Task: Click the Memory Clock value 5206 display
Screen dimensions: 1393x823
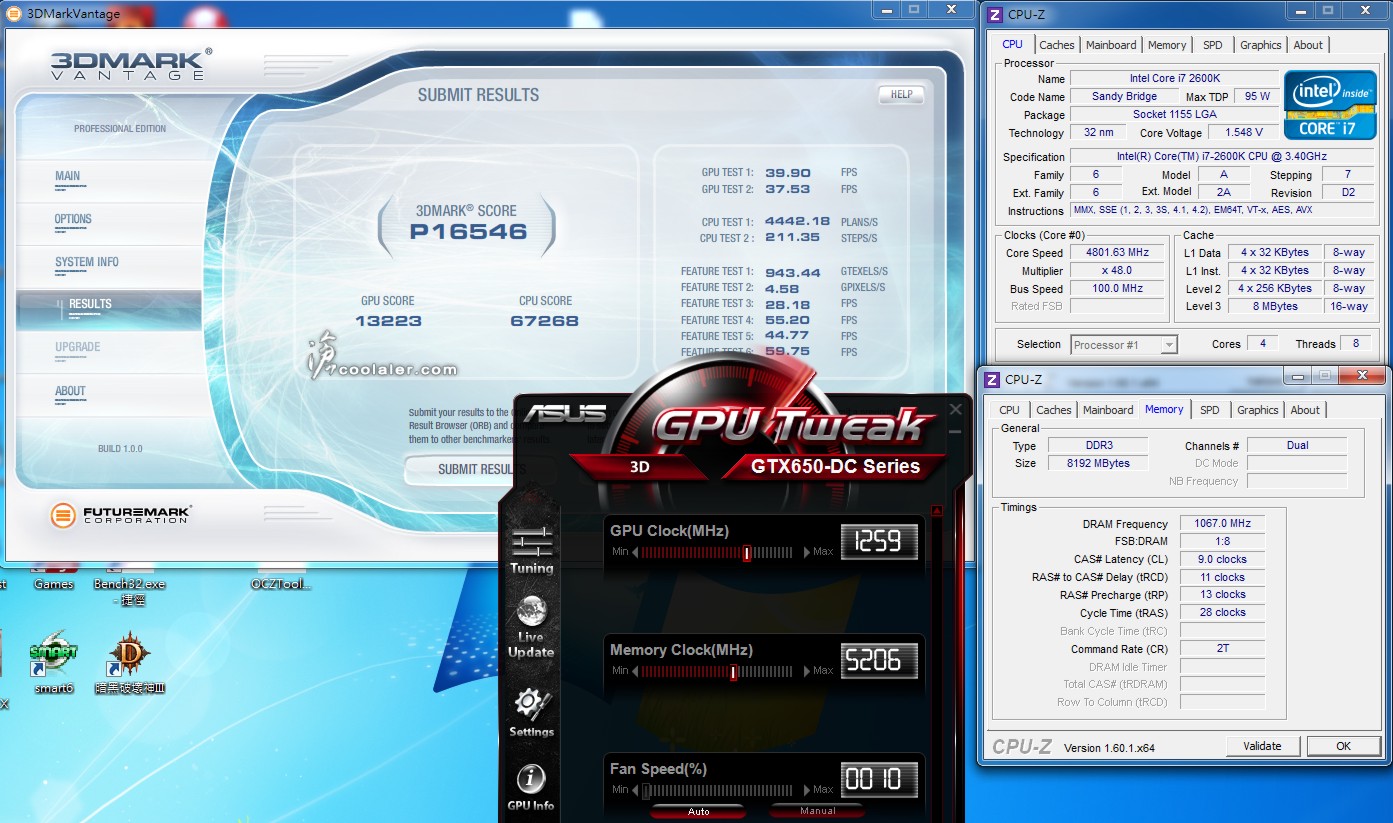Action: (x=879, y=661)
